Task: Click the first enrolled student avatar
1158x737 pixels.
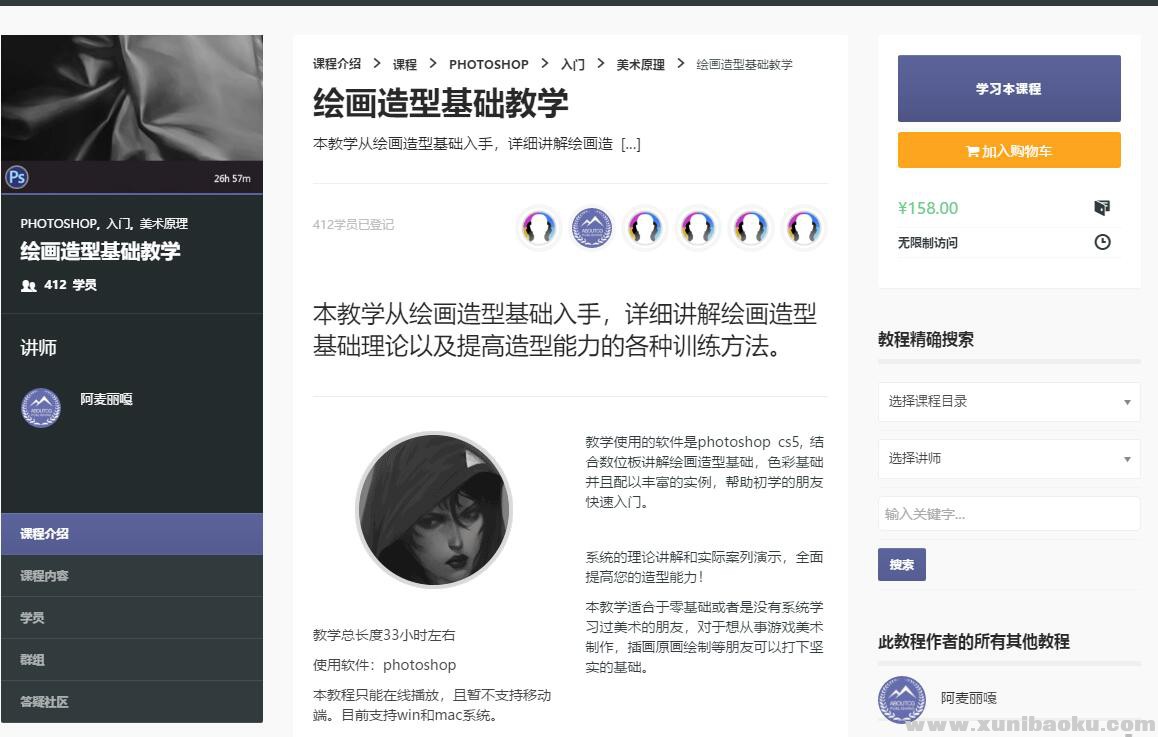Action: (x=538, y=228)
